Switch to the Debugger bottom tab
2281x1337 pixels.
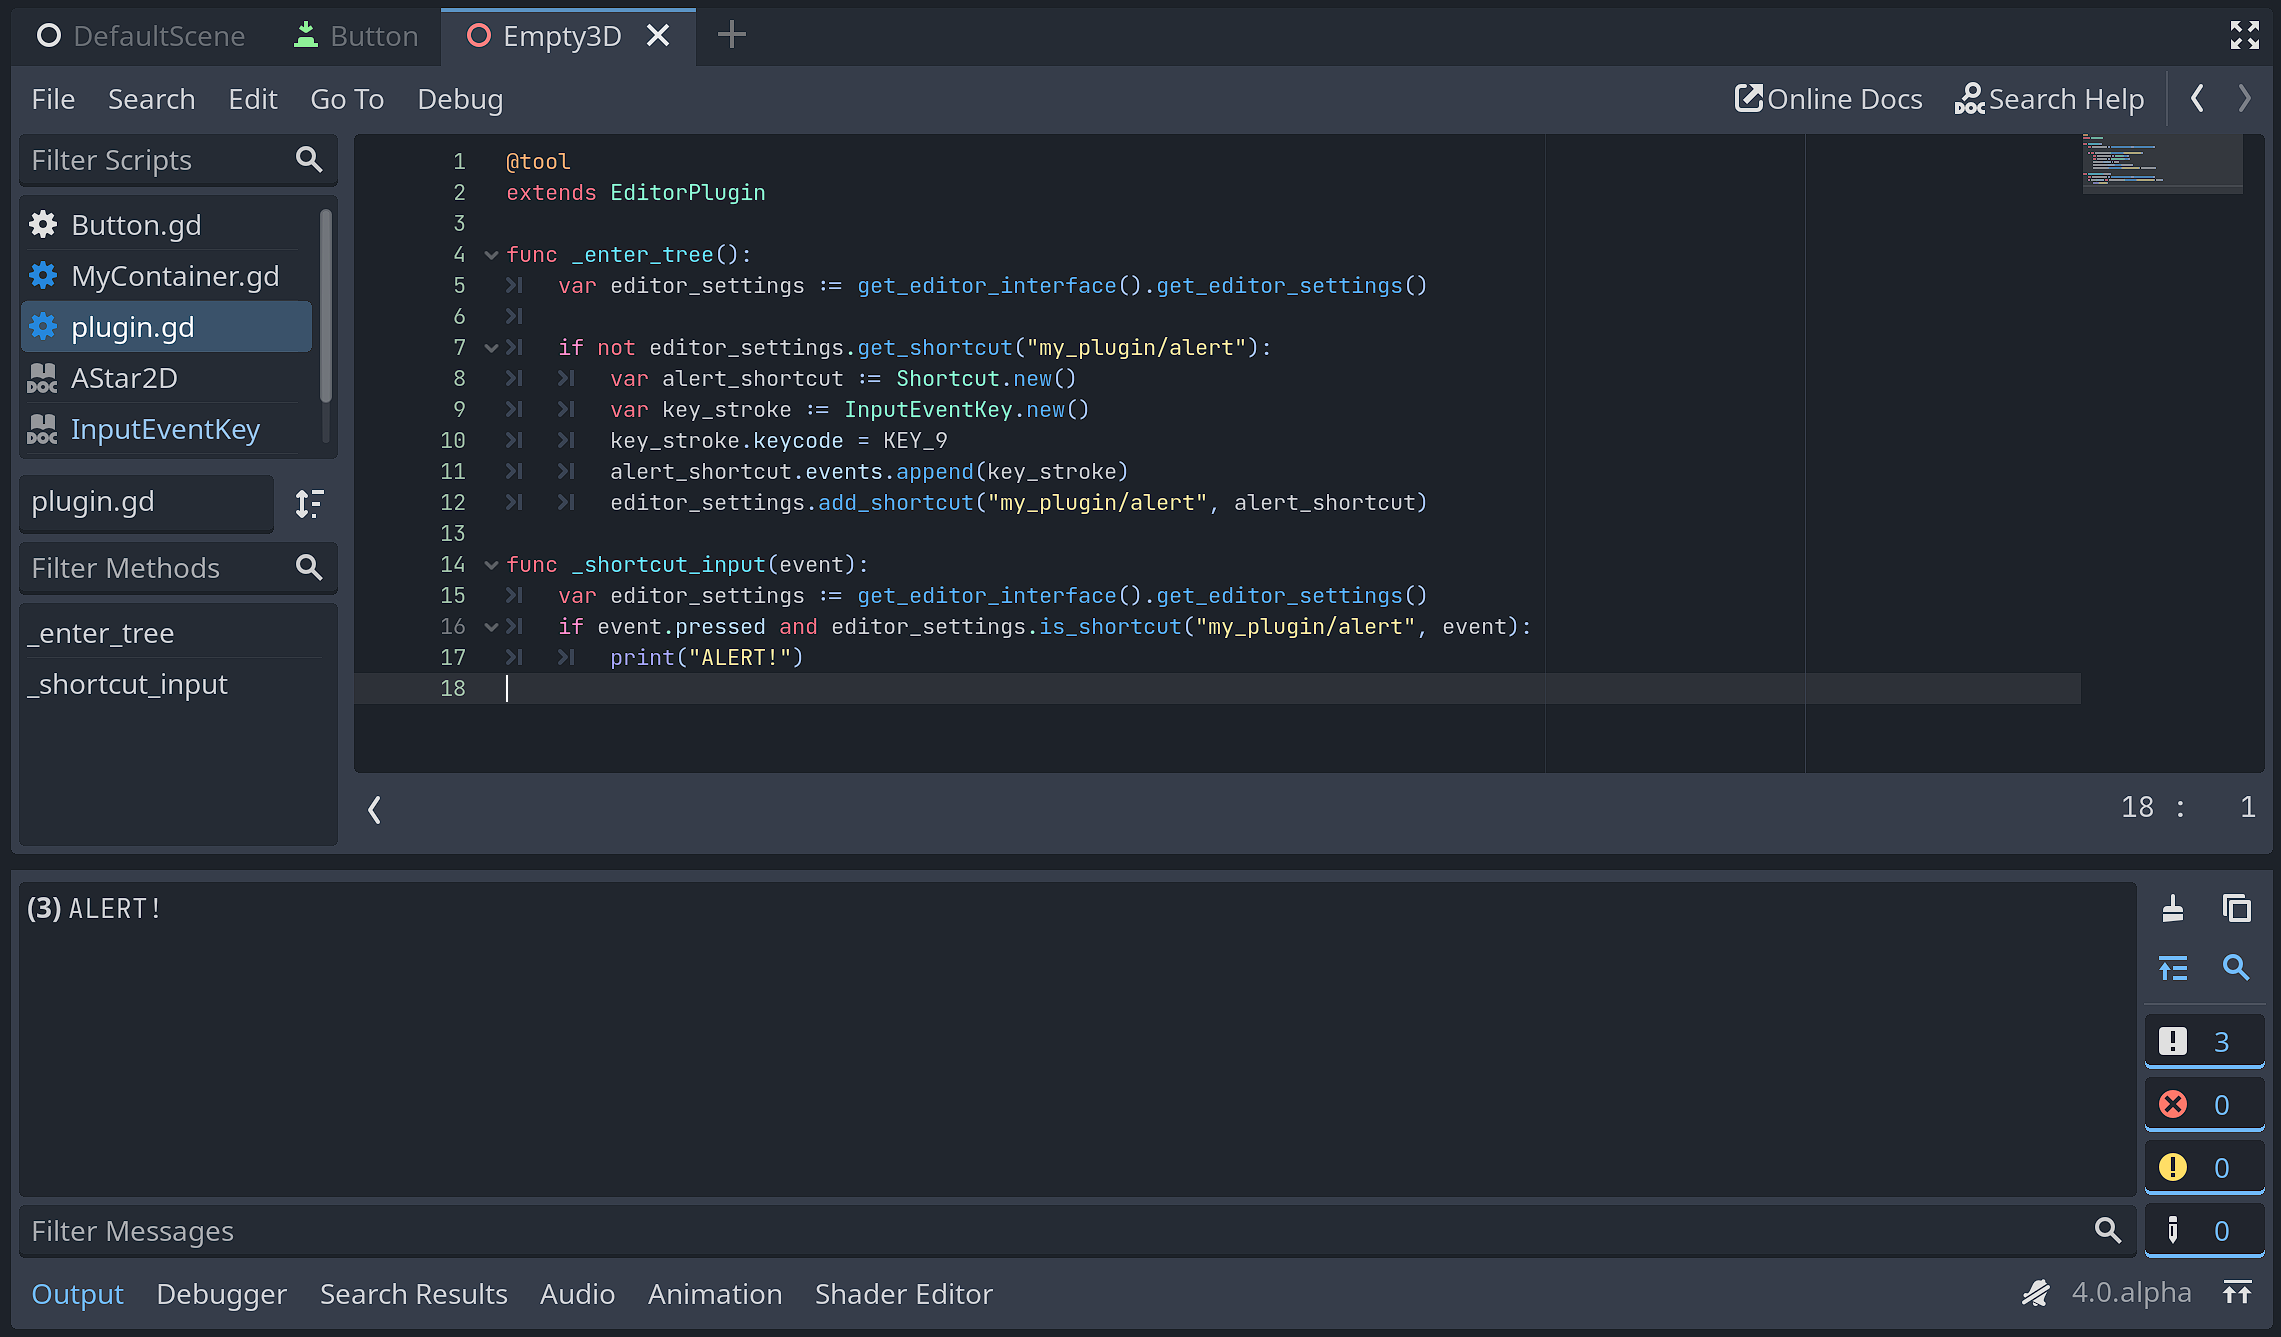pos(221,1294)
